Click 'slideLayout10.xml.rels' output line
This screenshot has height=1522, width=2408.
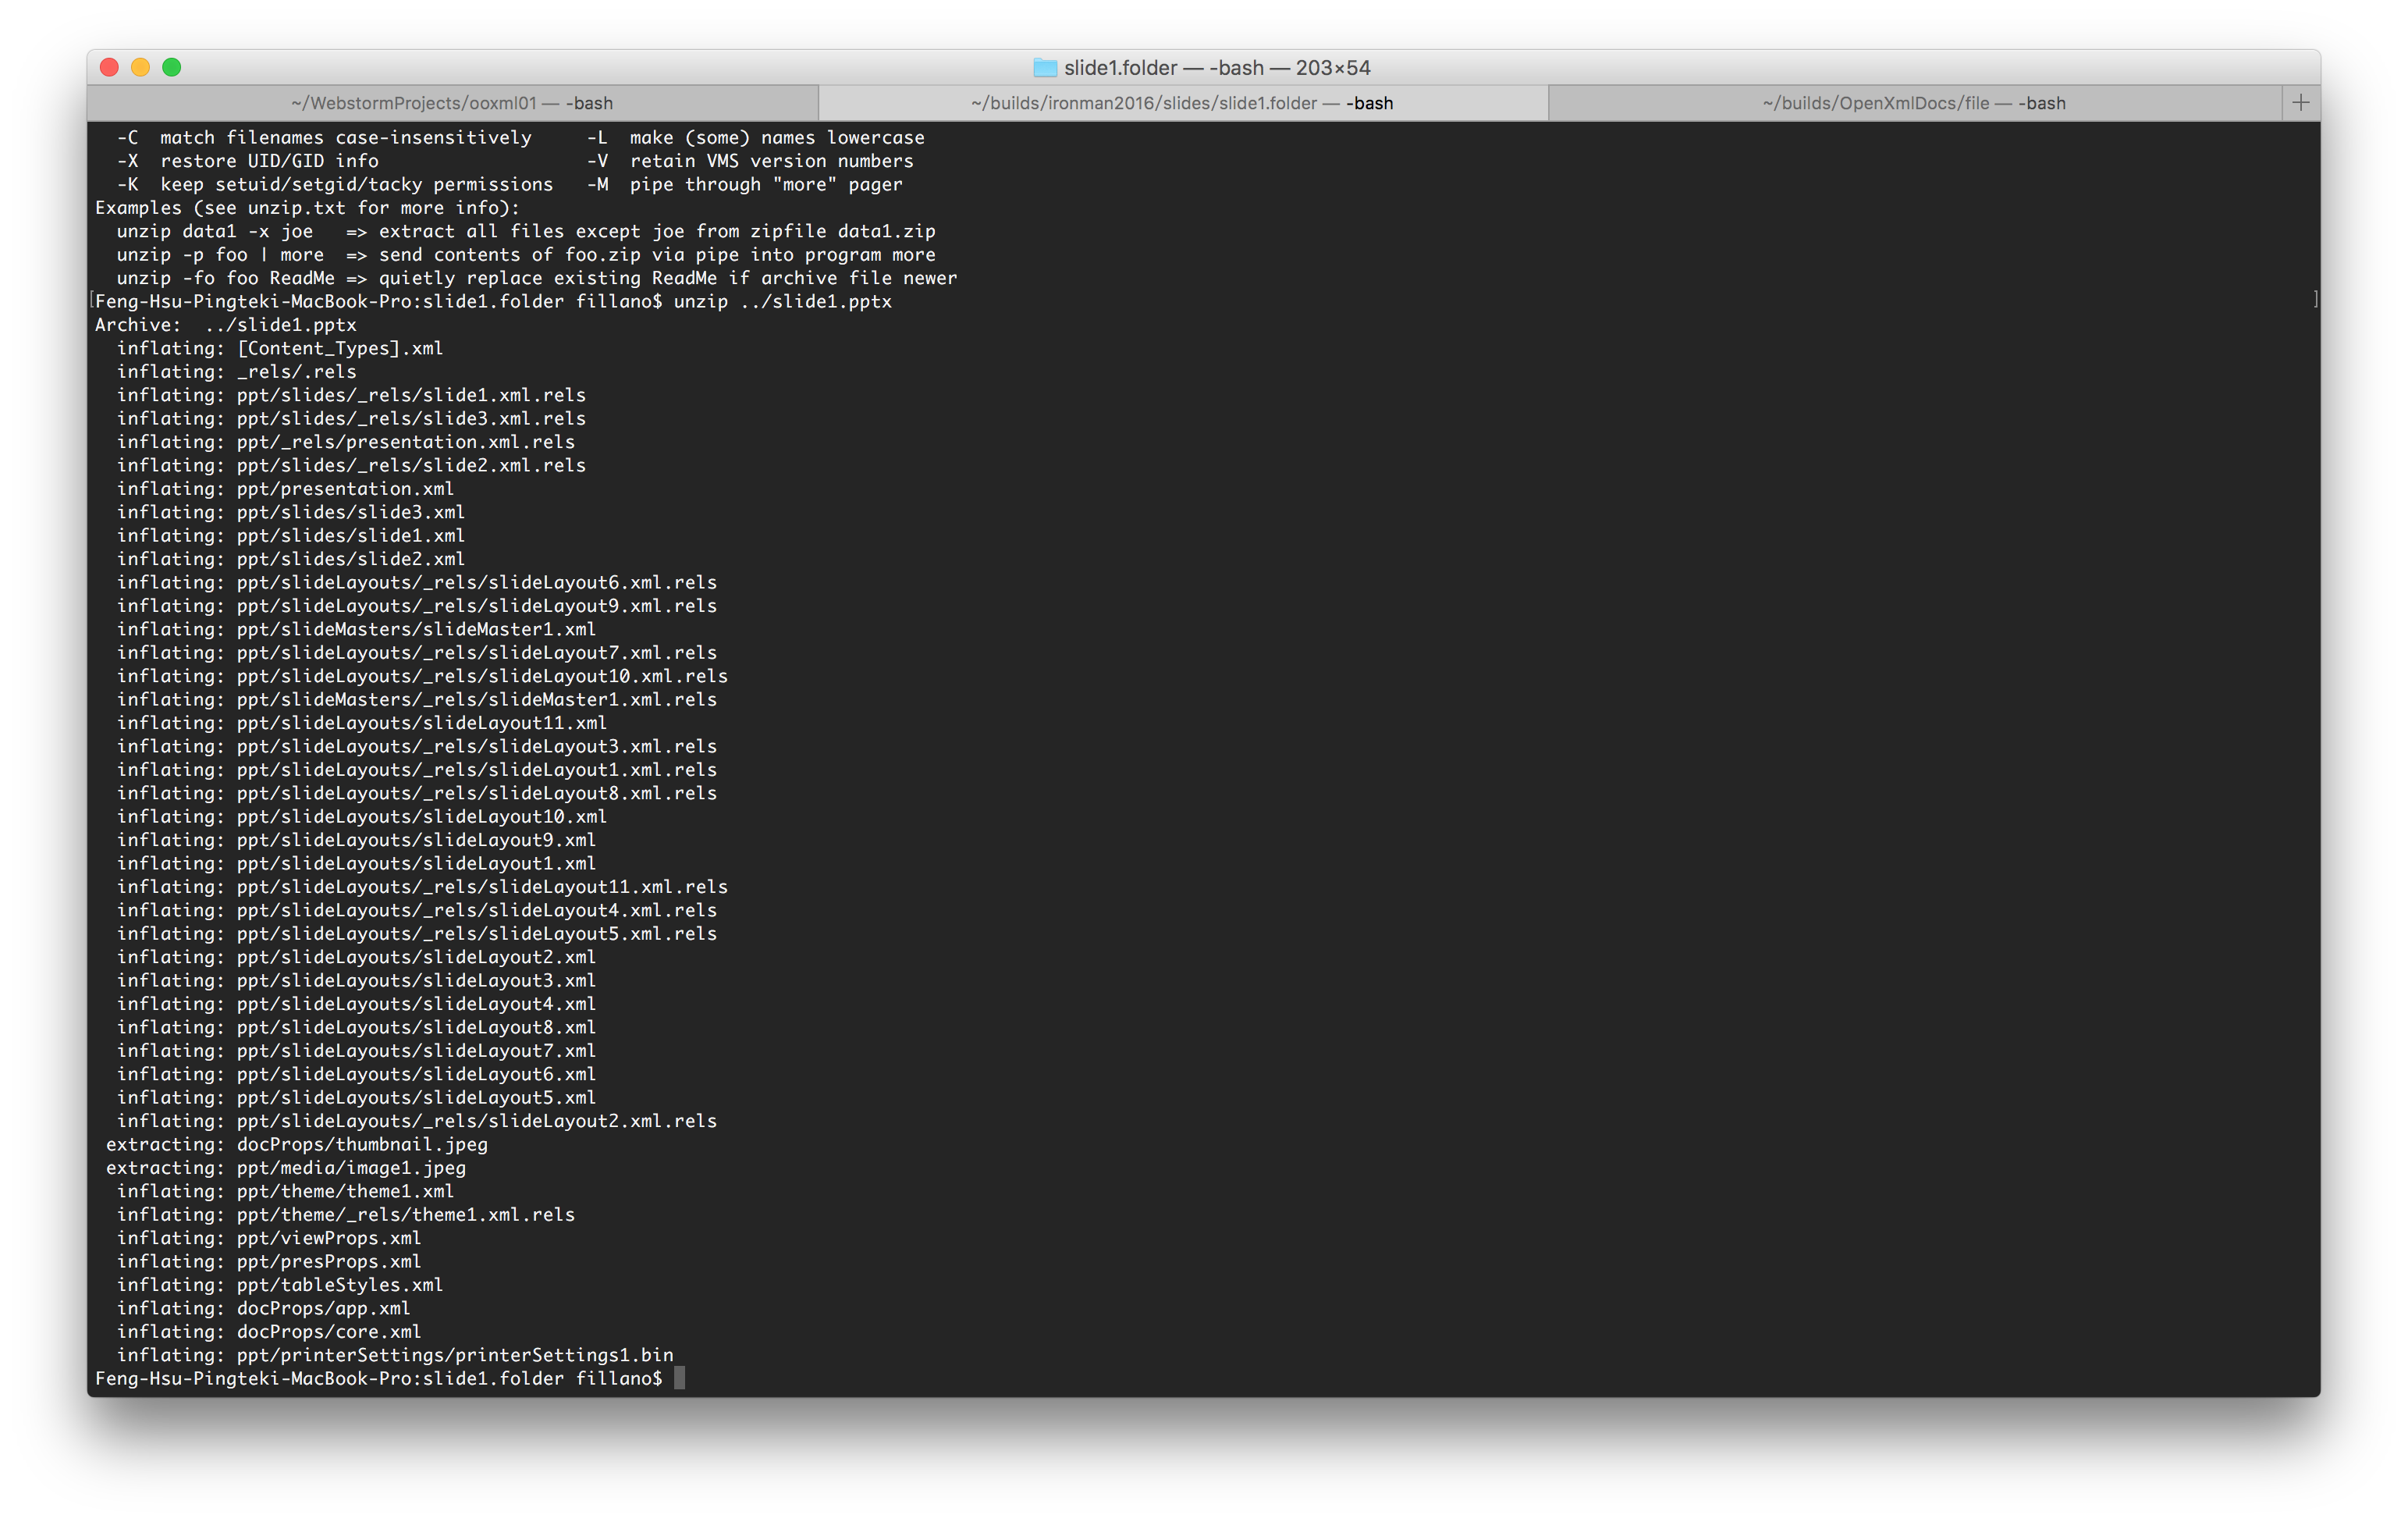[x=422, y=676]
